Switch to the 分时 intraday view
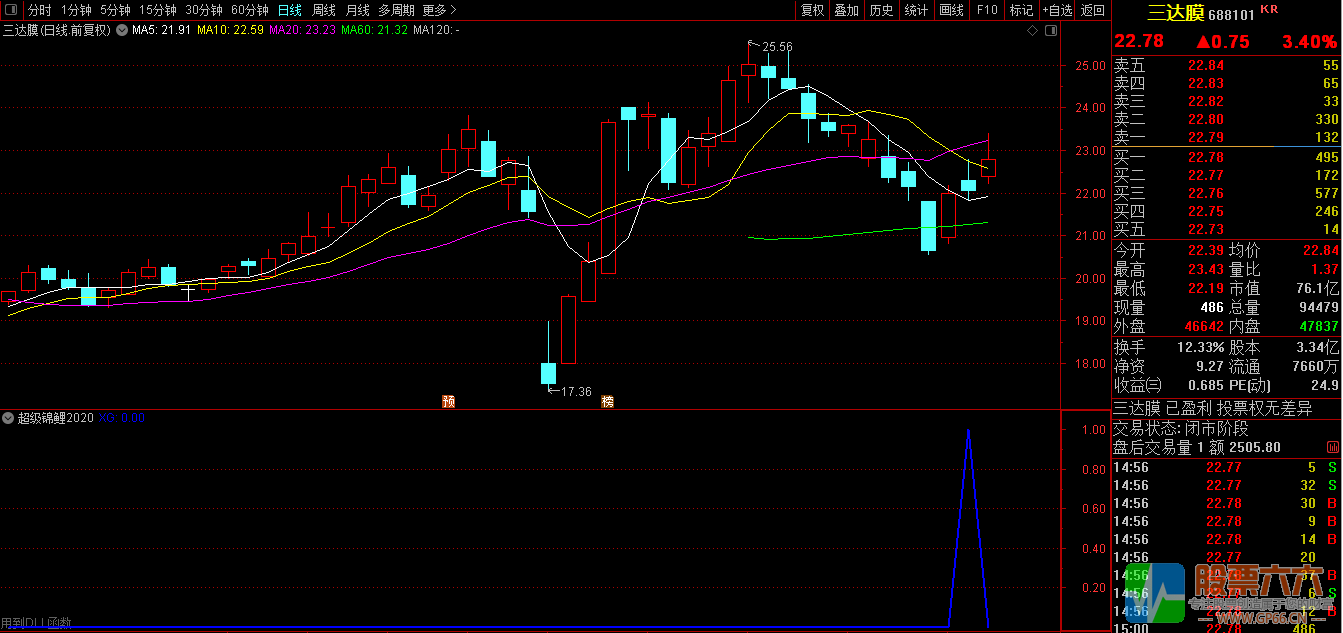This screenshot has height=633, width=1343. [x=39, y=10]
